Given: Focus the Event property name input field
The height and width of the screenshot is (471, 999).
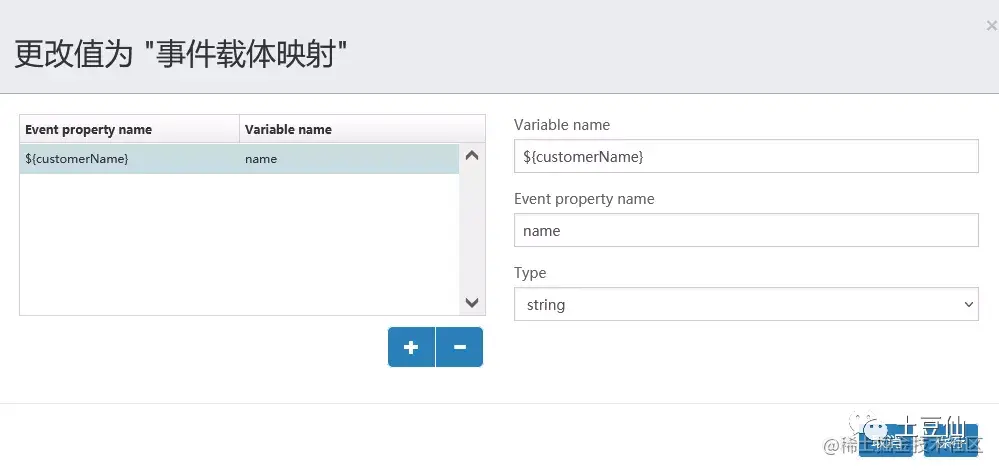Looking at the screenshot, I should point(746,230).
